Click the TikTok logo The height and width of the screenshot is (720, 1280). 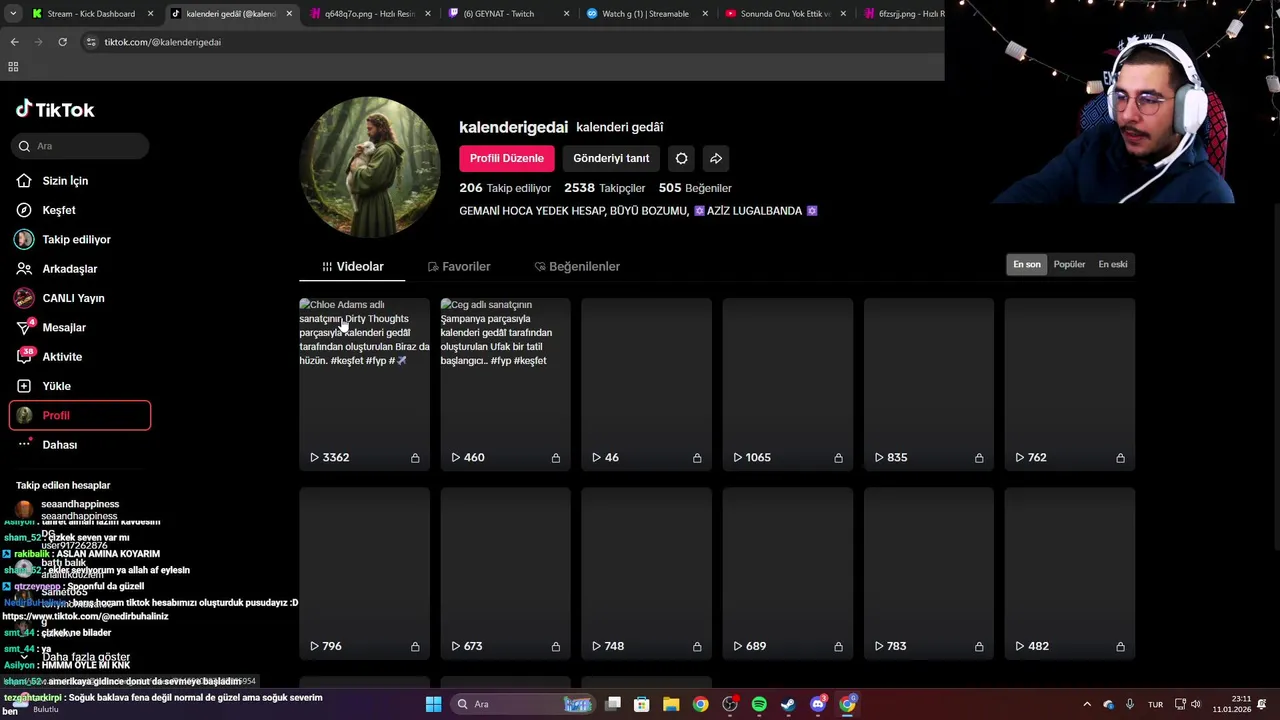[x=55, y=110]
